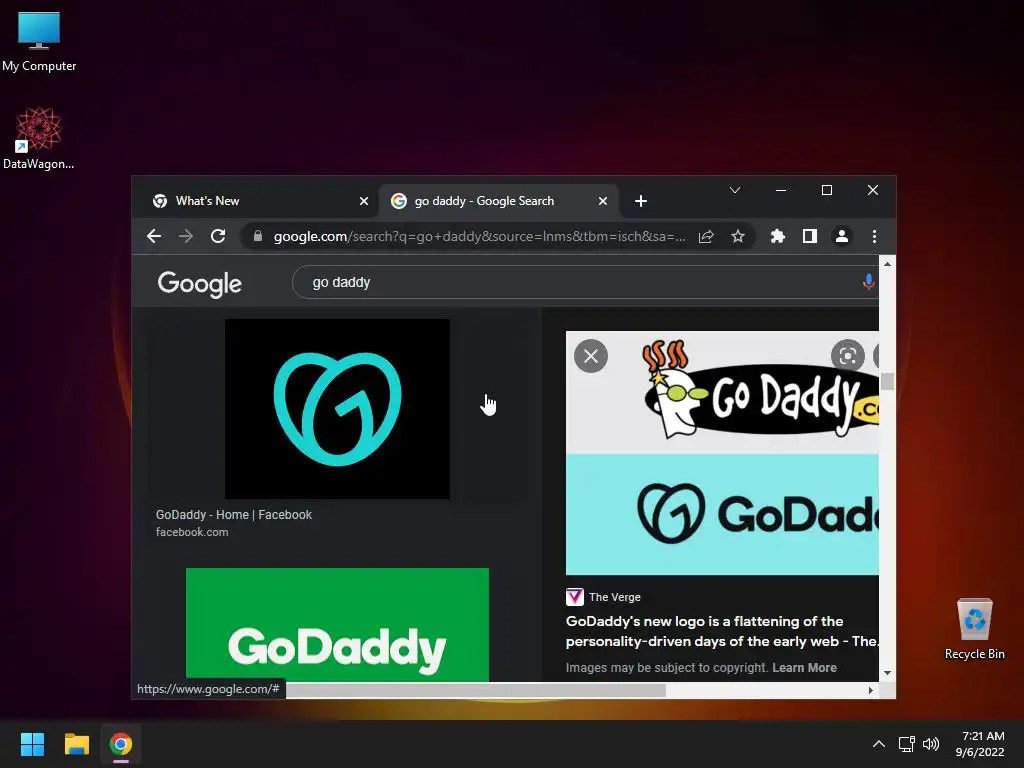Click the facebook.com source text
Image resolution: width=1024 pixels, height=768 pixels.
tap(192, 532)
